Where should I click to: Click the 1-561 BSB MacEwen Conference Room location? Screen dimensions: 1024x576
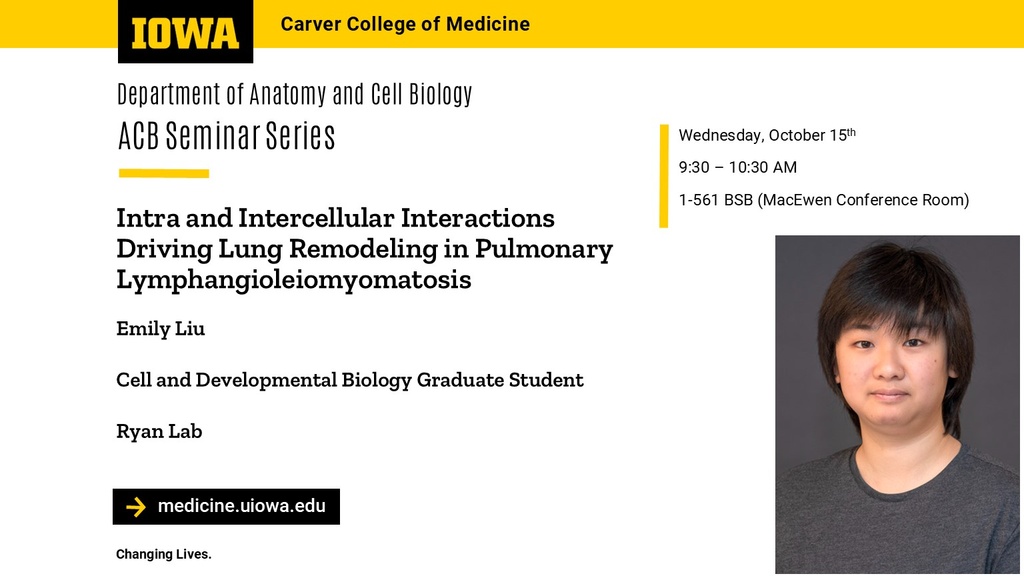point(823,200)
